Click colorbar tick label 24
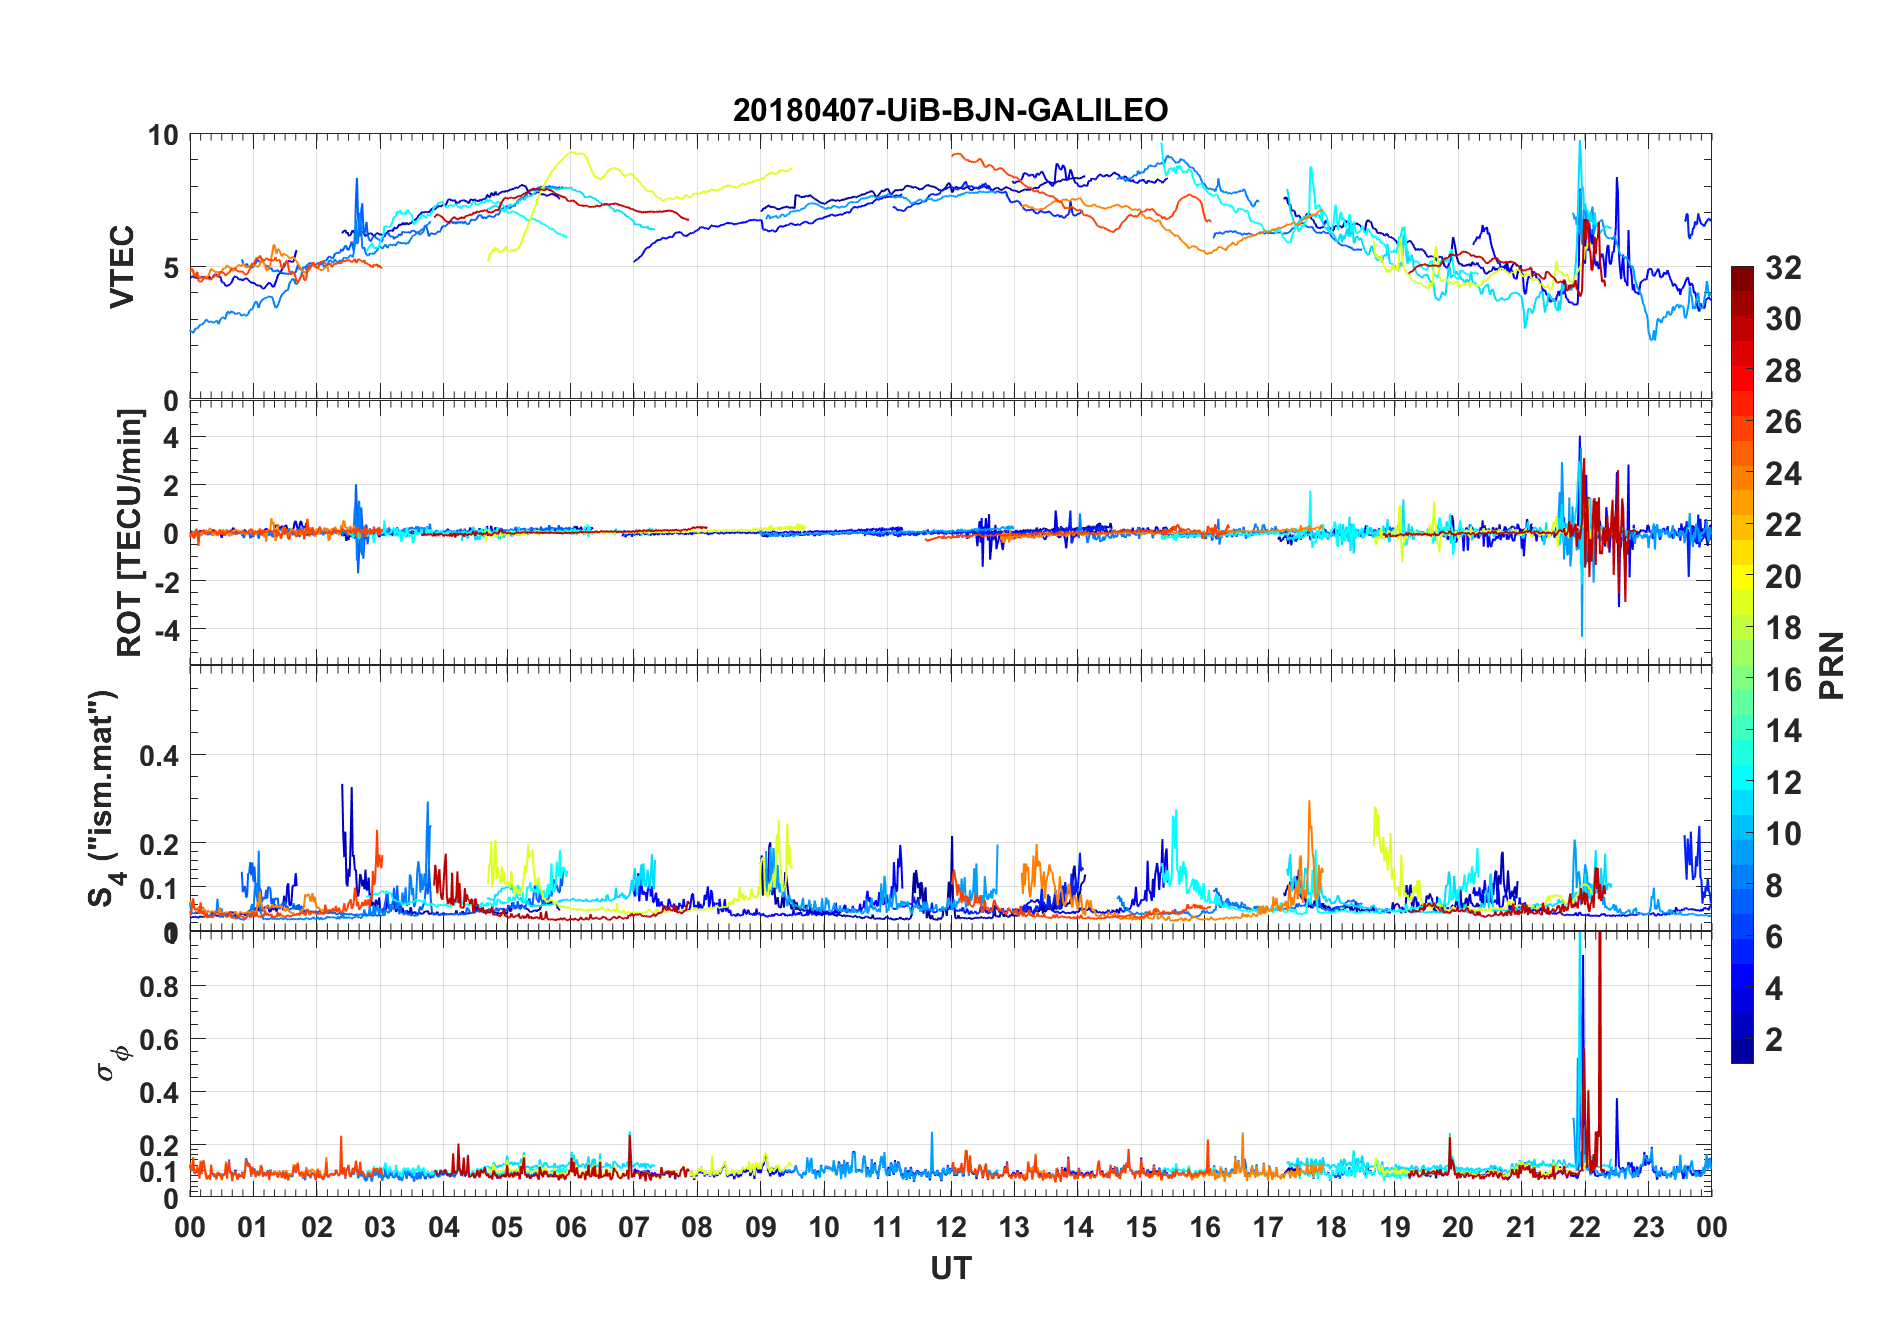The height and width of the screenshot is (1330, 1902). pos(1783,474)
